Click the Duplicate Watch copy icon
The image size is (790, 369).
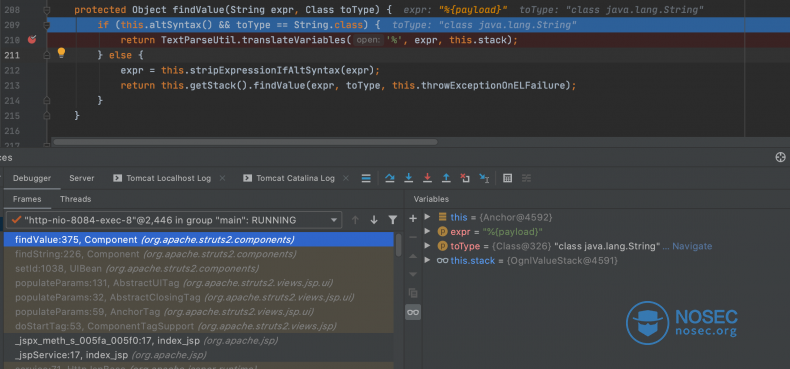(413, 293)
